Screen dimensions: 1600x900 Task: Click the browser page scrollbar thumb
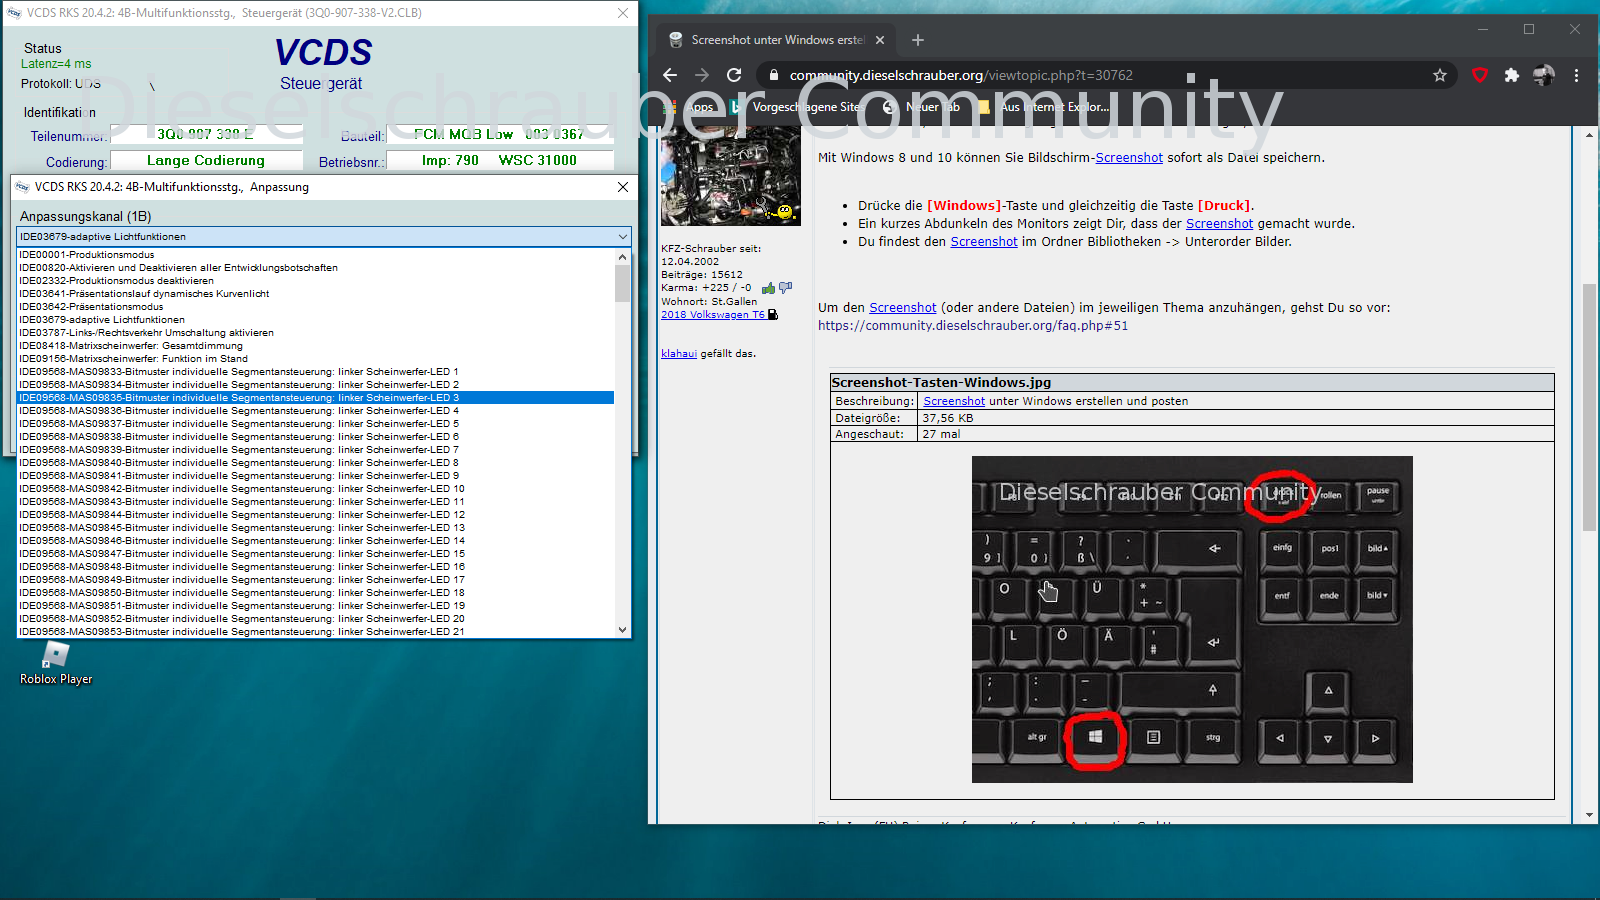pyautogui.click(x=1590, y=407)
